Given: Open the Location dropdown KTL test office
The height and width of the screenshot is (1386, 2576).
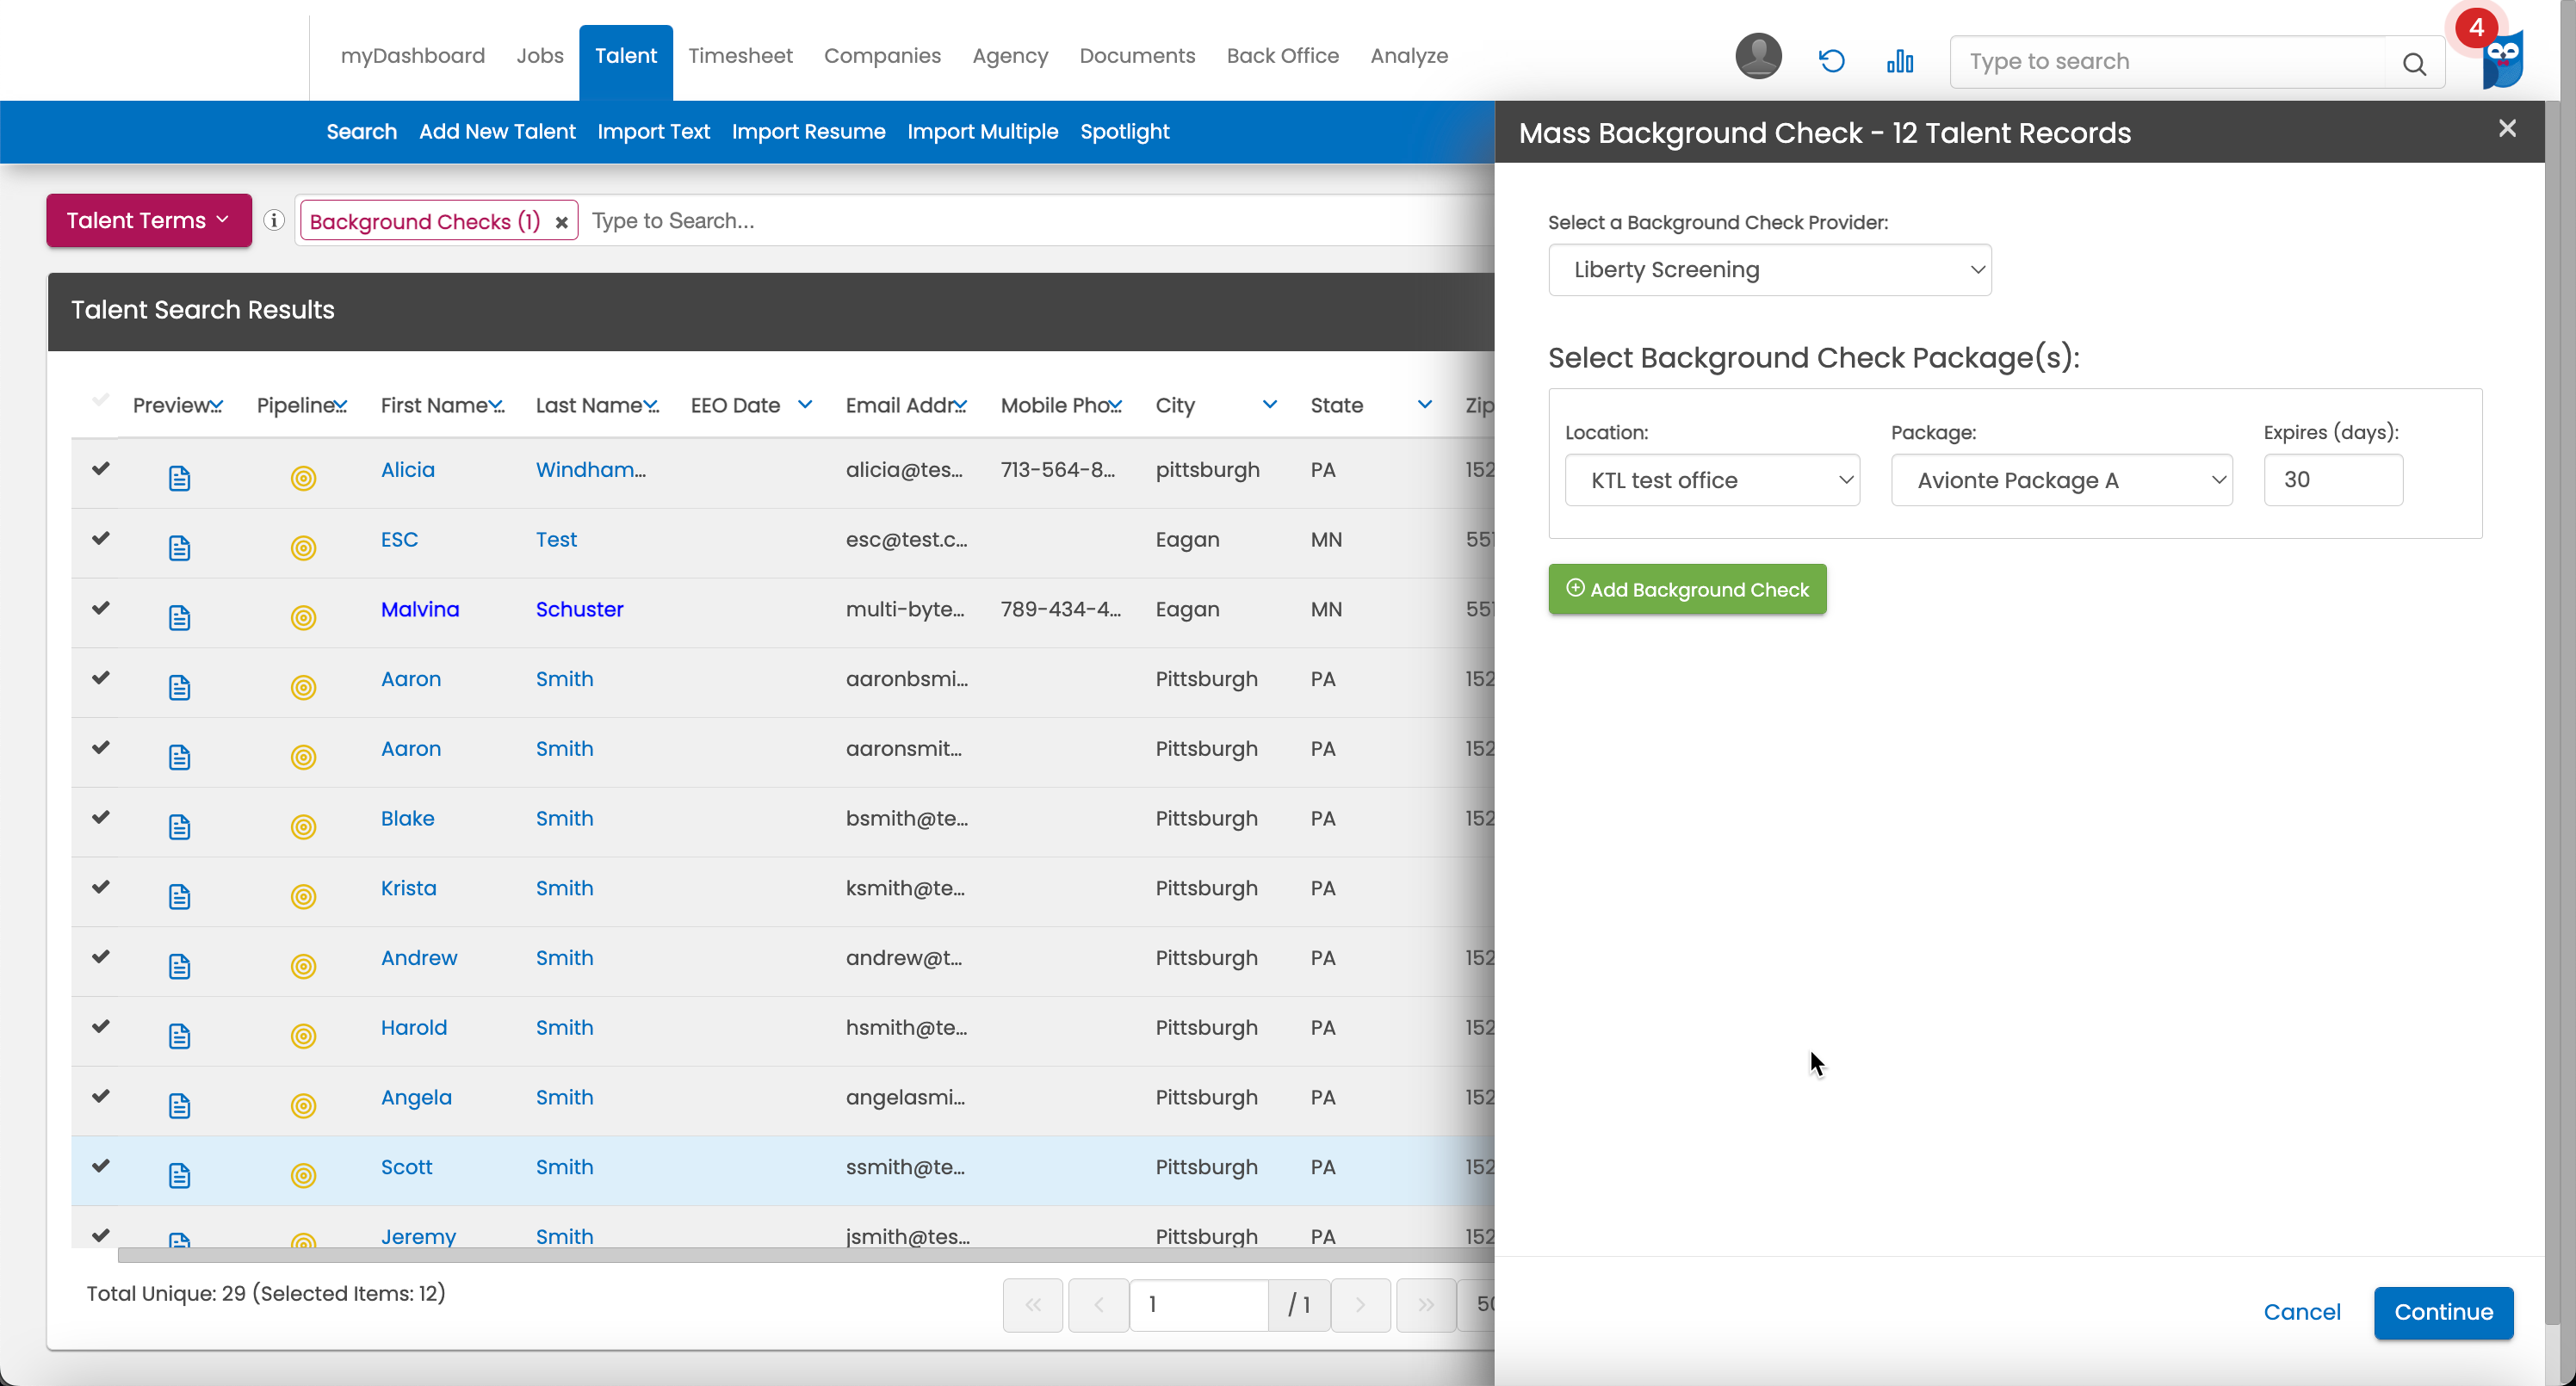Looking at the screenshot, I should click(1712, 480).
